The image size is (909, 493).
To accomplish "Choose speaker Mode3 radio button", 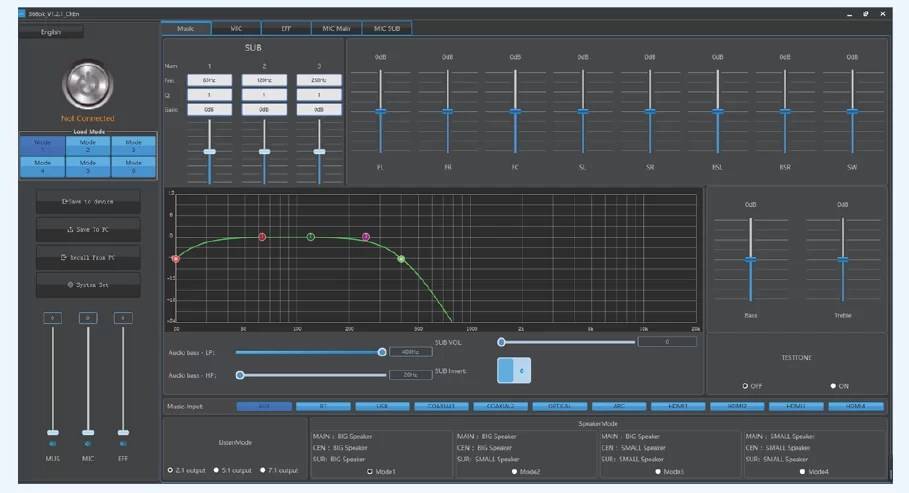I will click(x=658, y=472).
